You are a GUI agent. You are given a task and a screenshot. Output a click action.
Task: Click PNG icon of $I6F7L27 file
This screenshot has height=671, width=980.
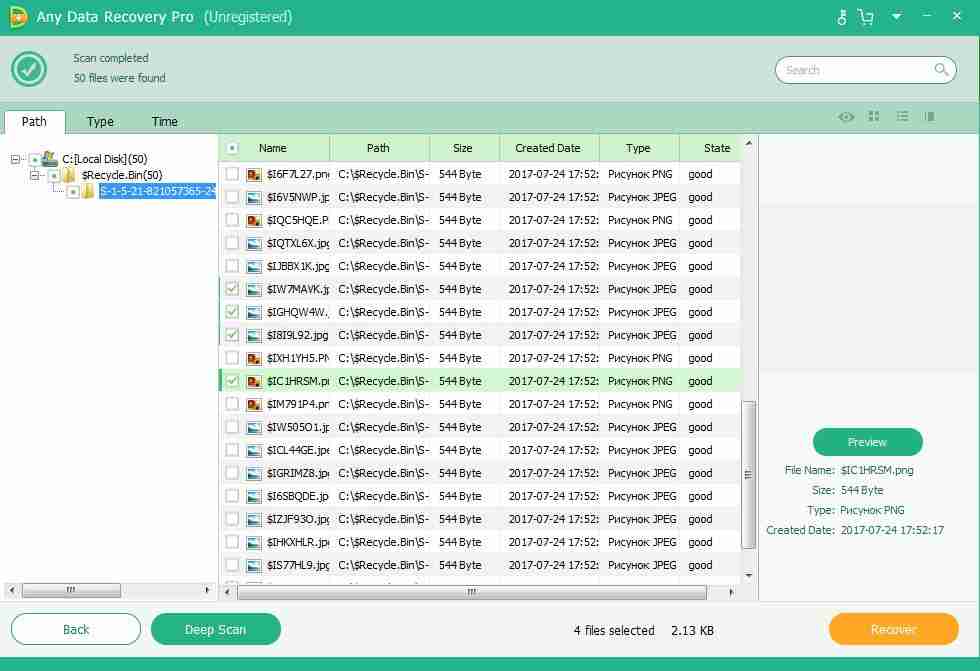254,174
